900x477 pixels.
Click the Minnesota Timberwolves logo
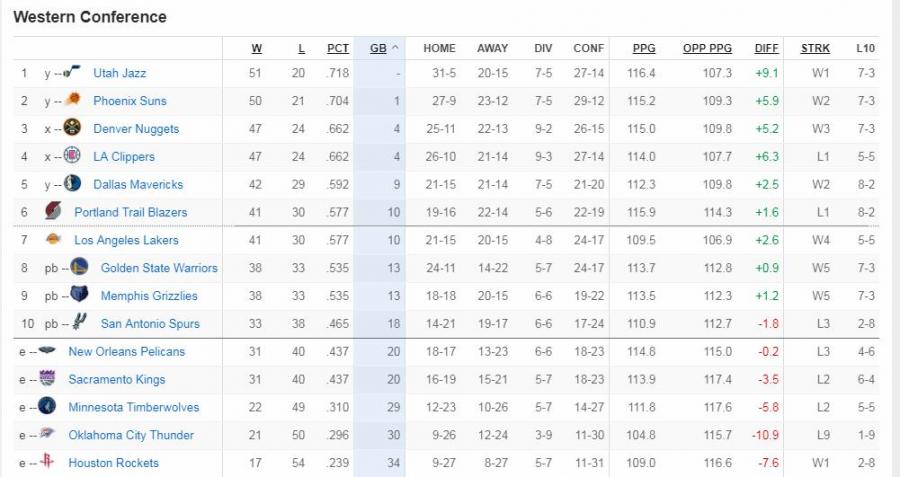[x=46, y=406]
